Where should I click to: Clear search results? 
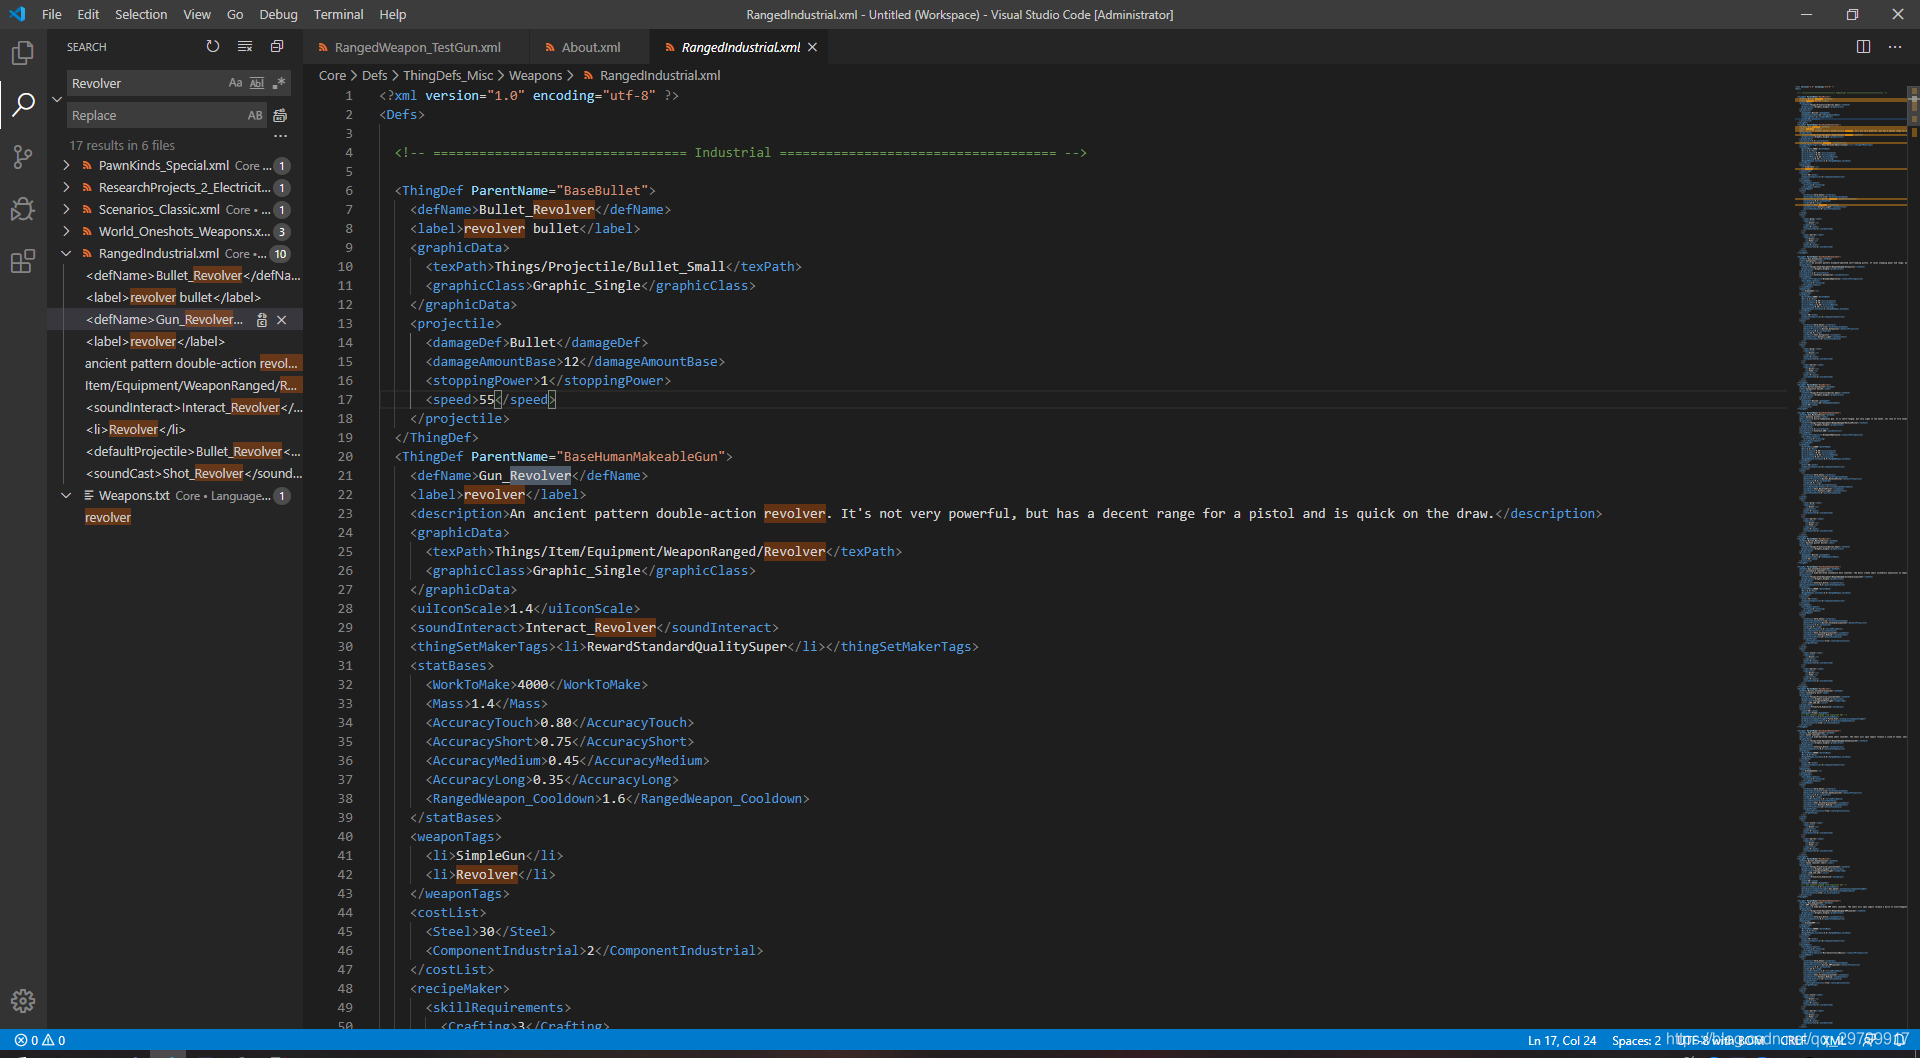pos(245,47)
